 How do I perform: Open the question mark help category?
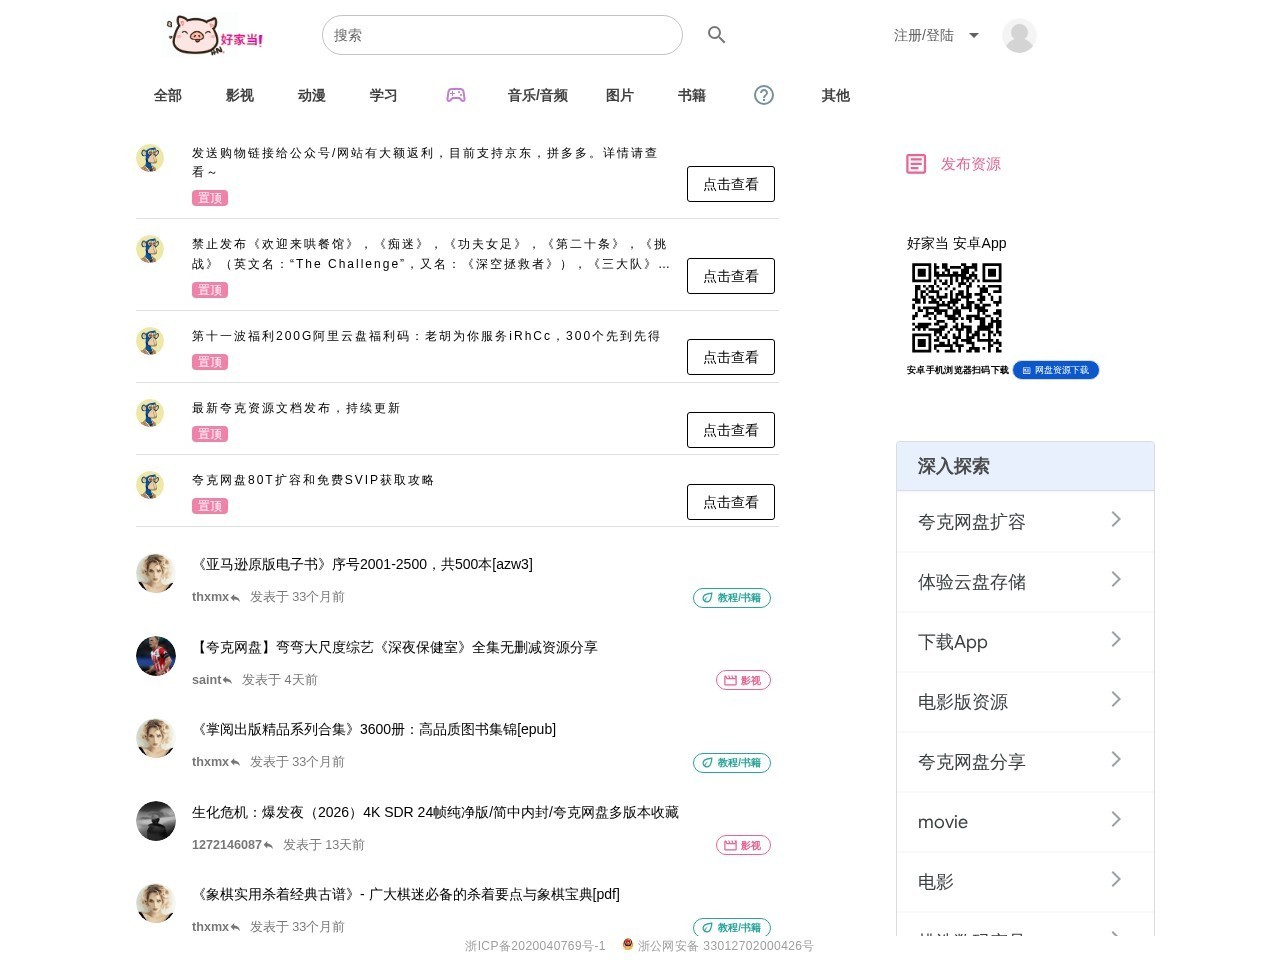764,95
